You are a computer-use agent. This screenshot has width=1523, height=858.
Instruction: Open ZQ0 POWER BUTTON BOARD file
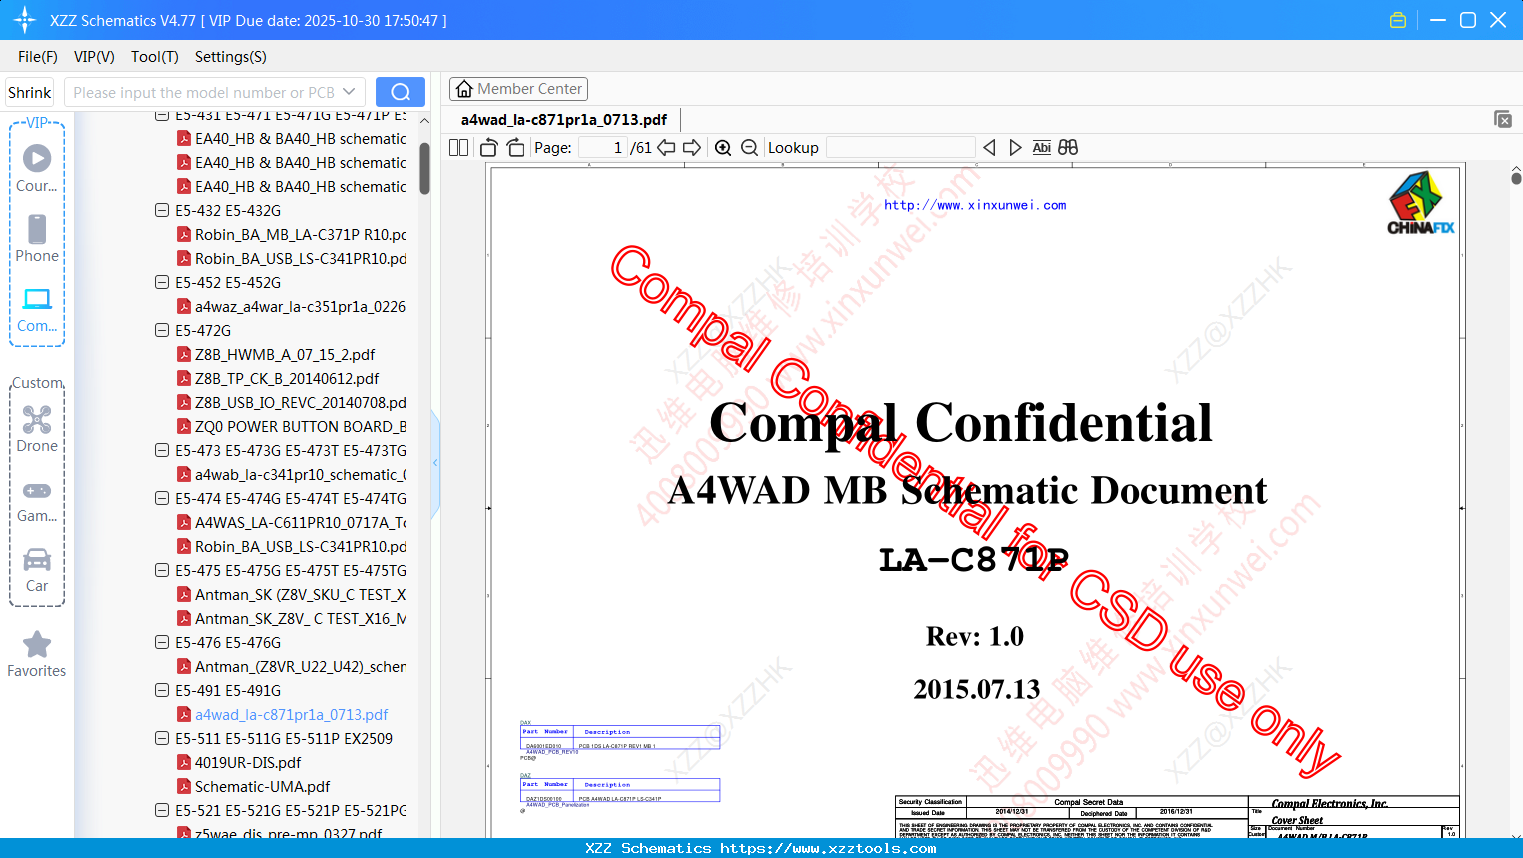[301, 426]
